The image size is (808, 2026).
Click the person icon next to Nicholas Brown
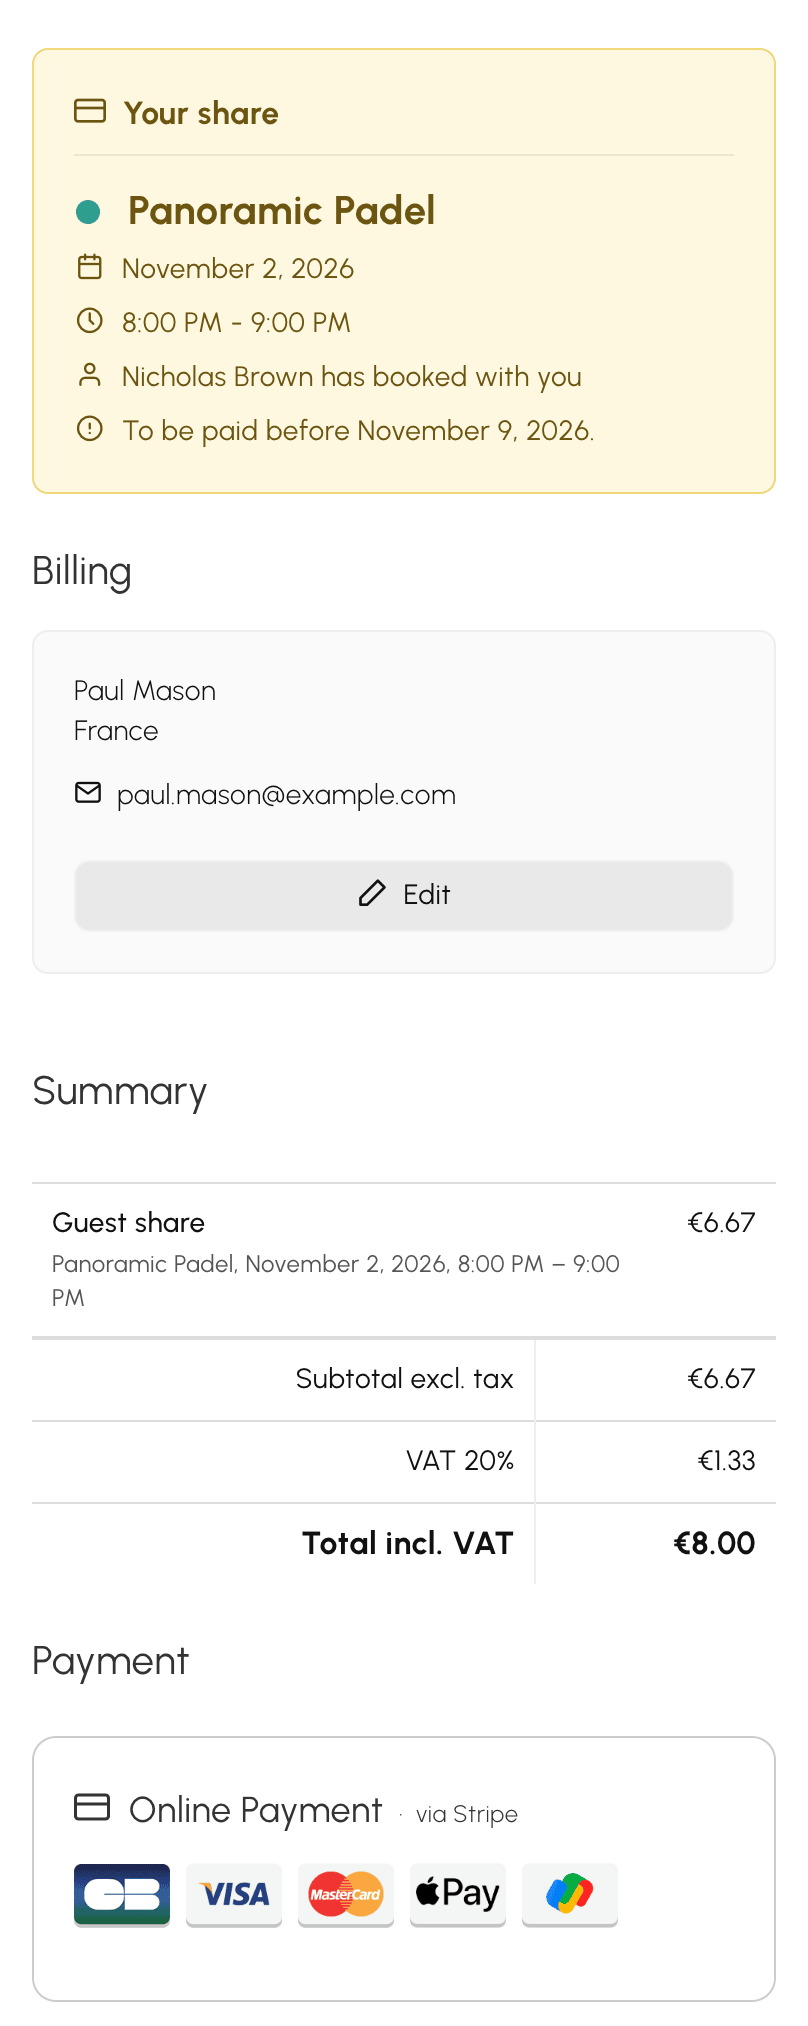point(90,375)
